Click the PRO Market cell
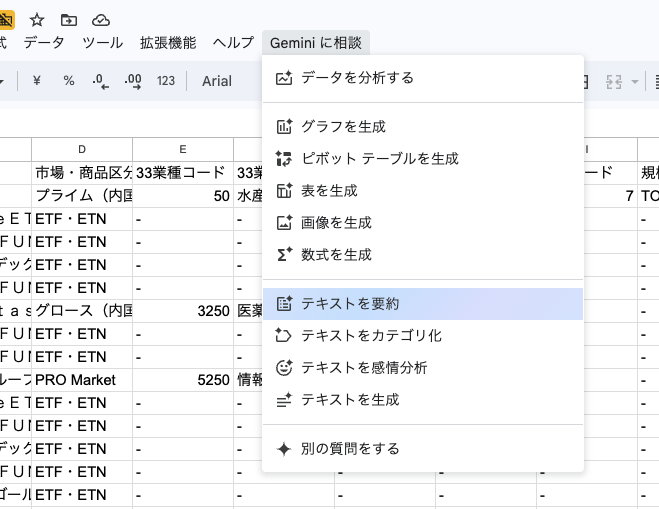The height and width of the screenshot is (509, 659). (82, 380)
